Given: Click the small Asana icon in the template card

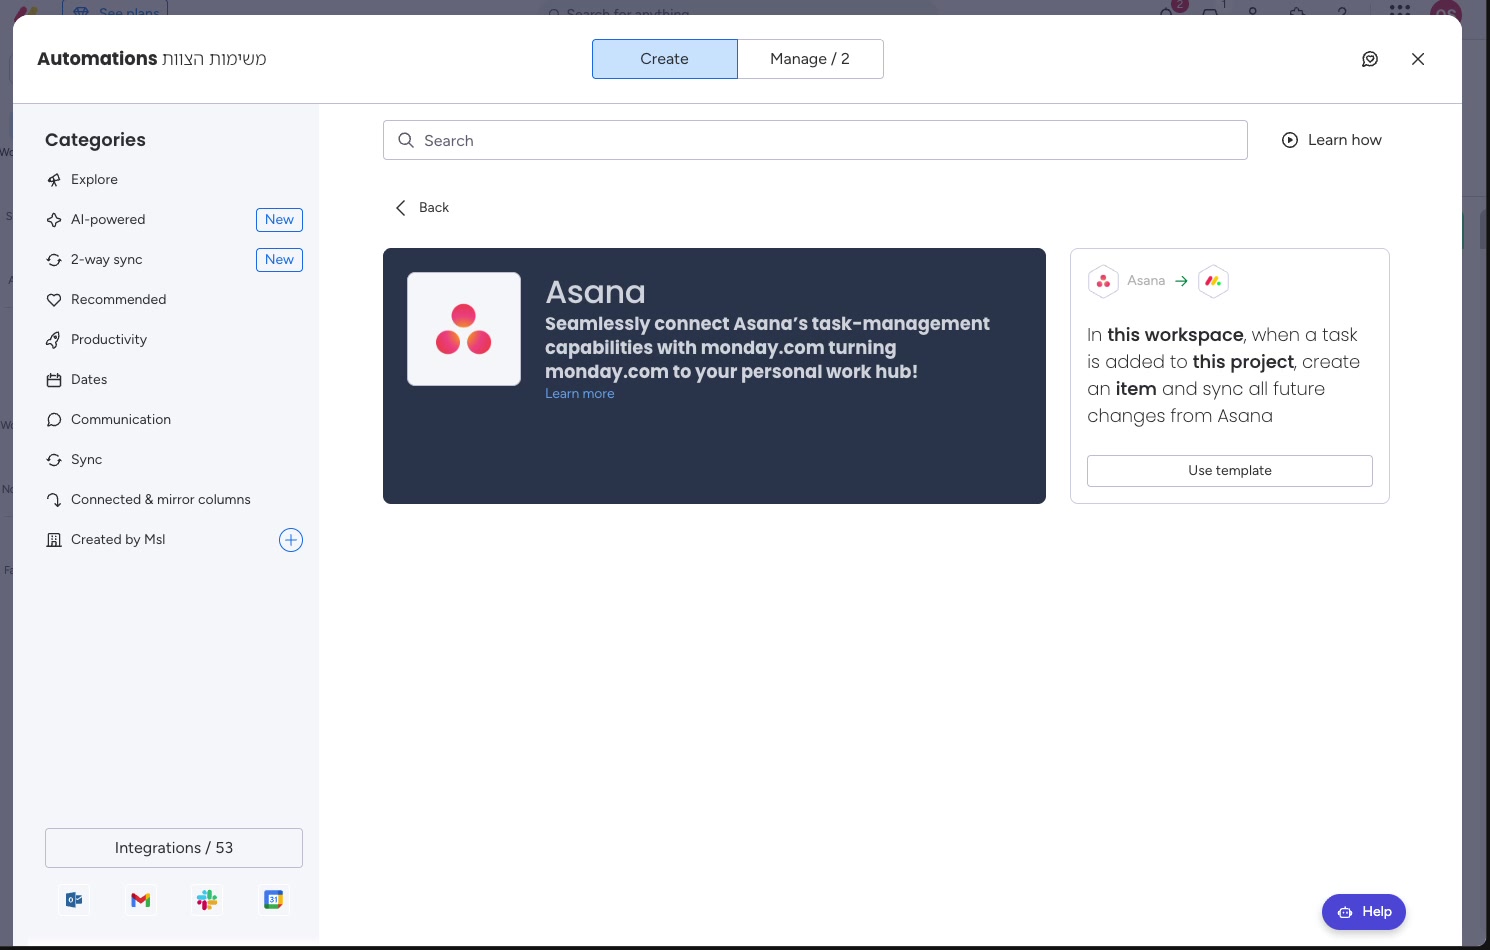Looking at the screenshot, I should click(1103, 281).
